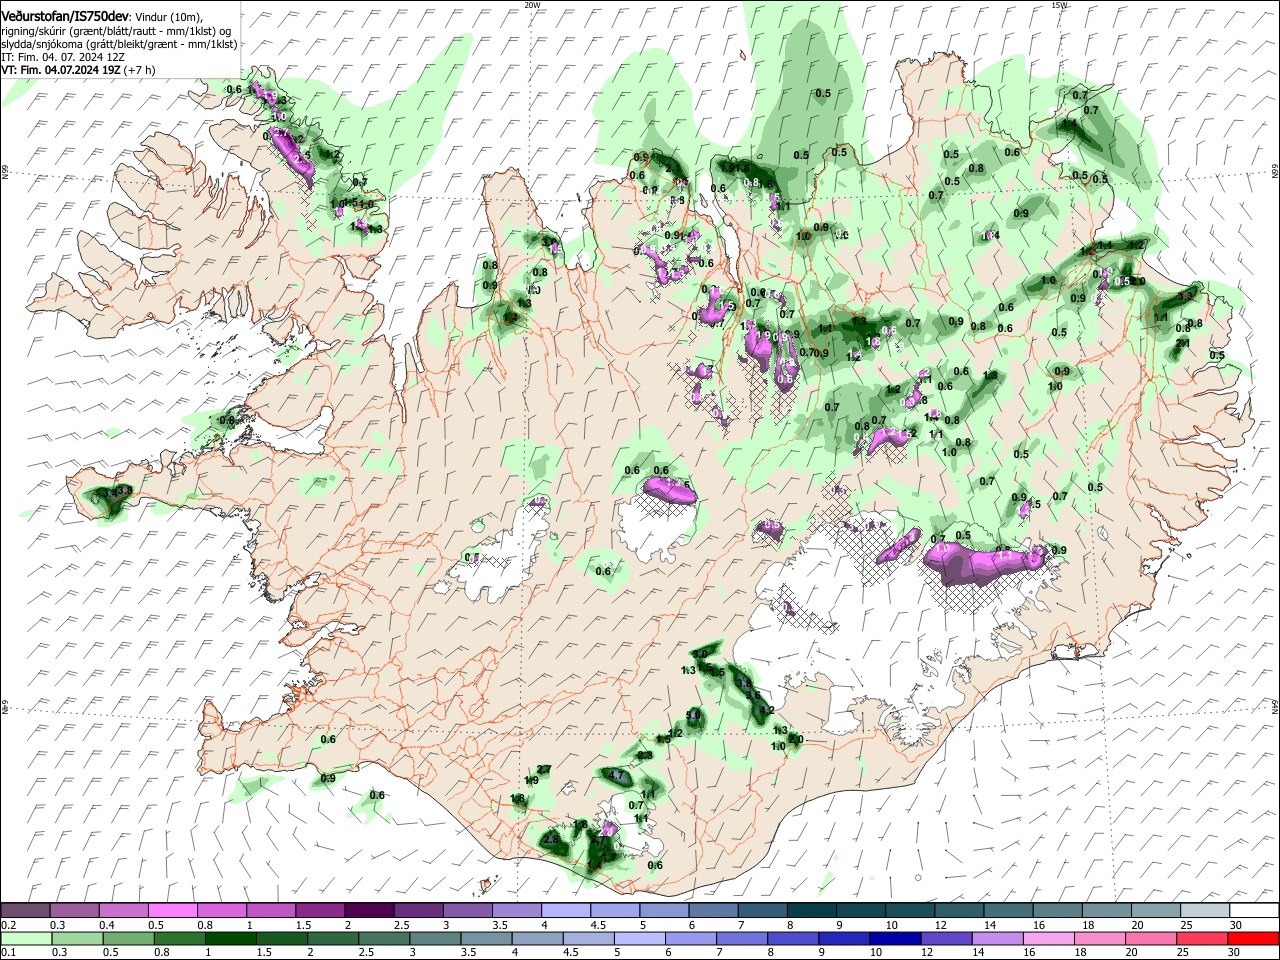Click the '0.1' label in lower legend
This screenshot has width=1280, height=960.
pos(8,952)
